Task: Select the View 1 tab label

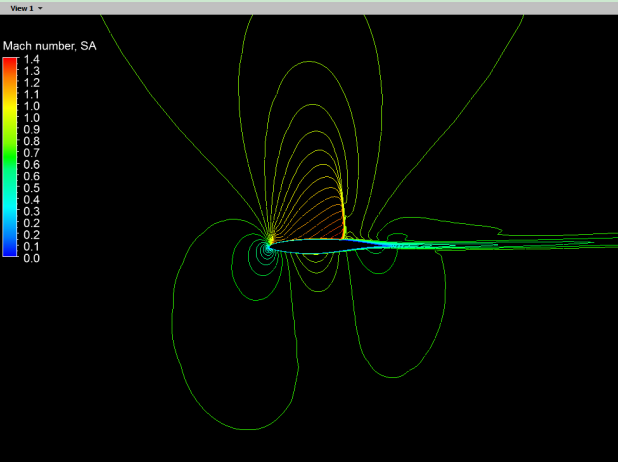Action: pyautogui.click(x=21, y=7)
